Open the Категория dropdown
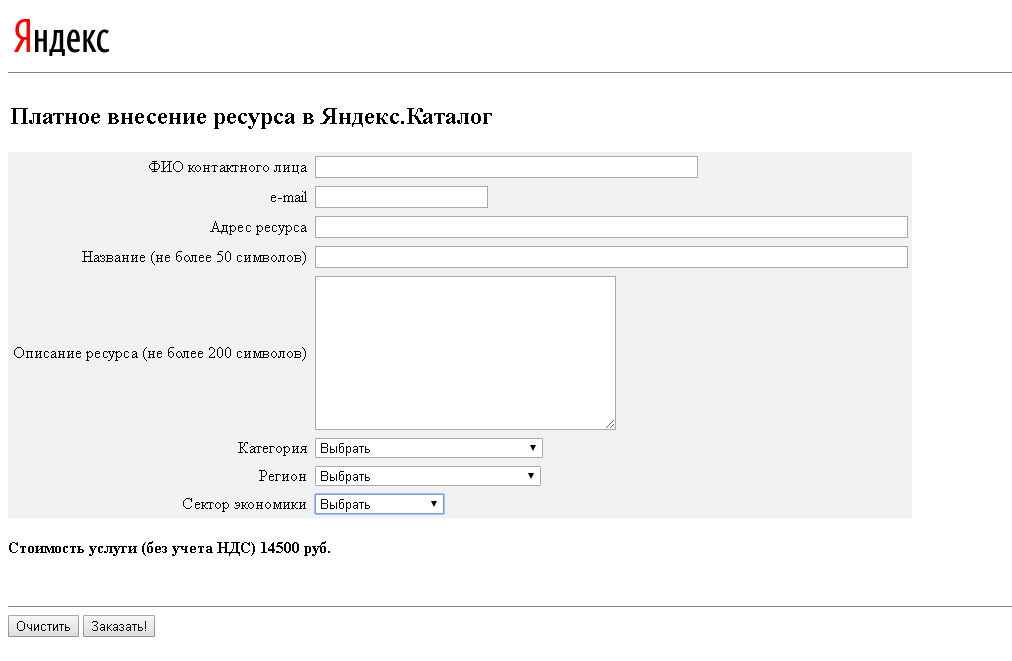Viewport: 1012px width, 661px height. [x=429, y=448]
